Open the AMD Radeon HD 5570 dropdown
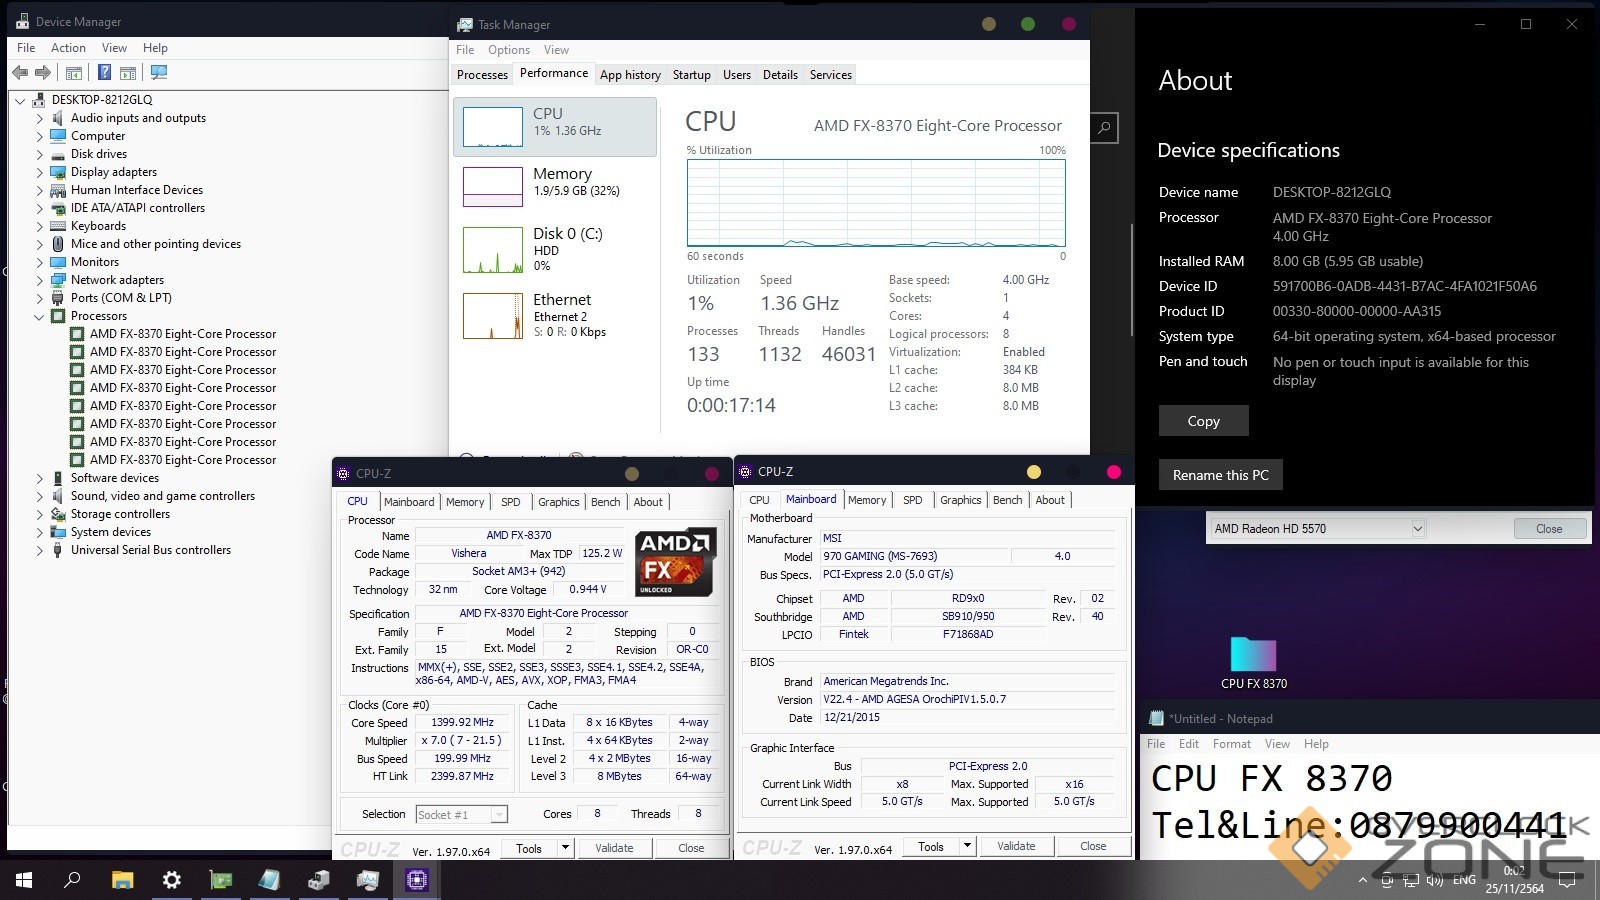Image resolution: width=1600 pixels, height=900 pixels. point(1417,528)
